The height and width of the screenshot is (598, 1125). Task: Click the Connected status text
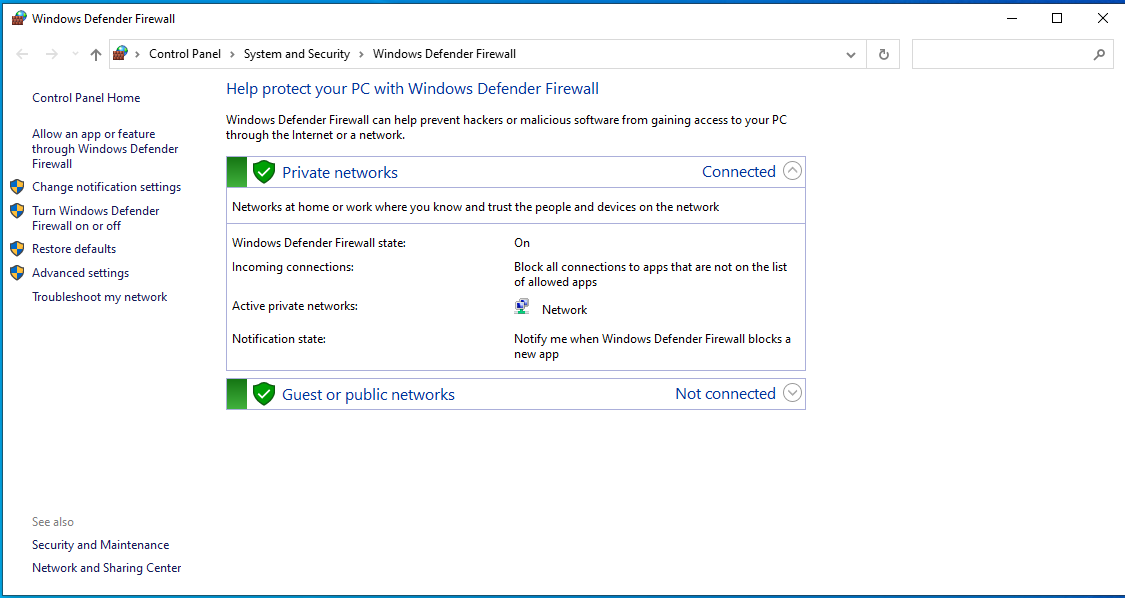coord(738,172)
